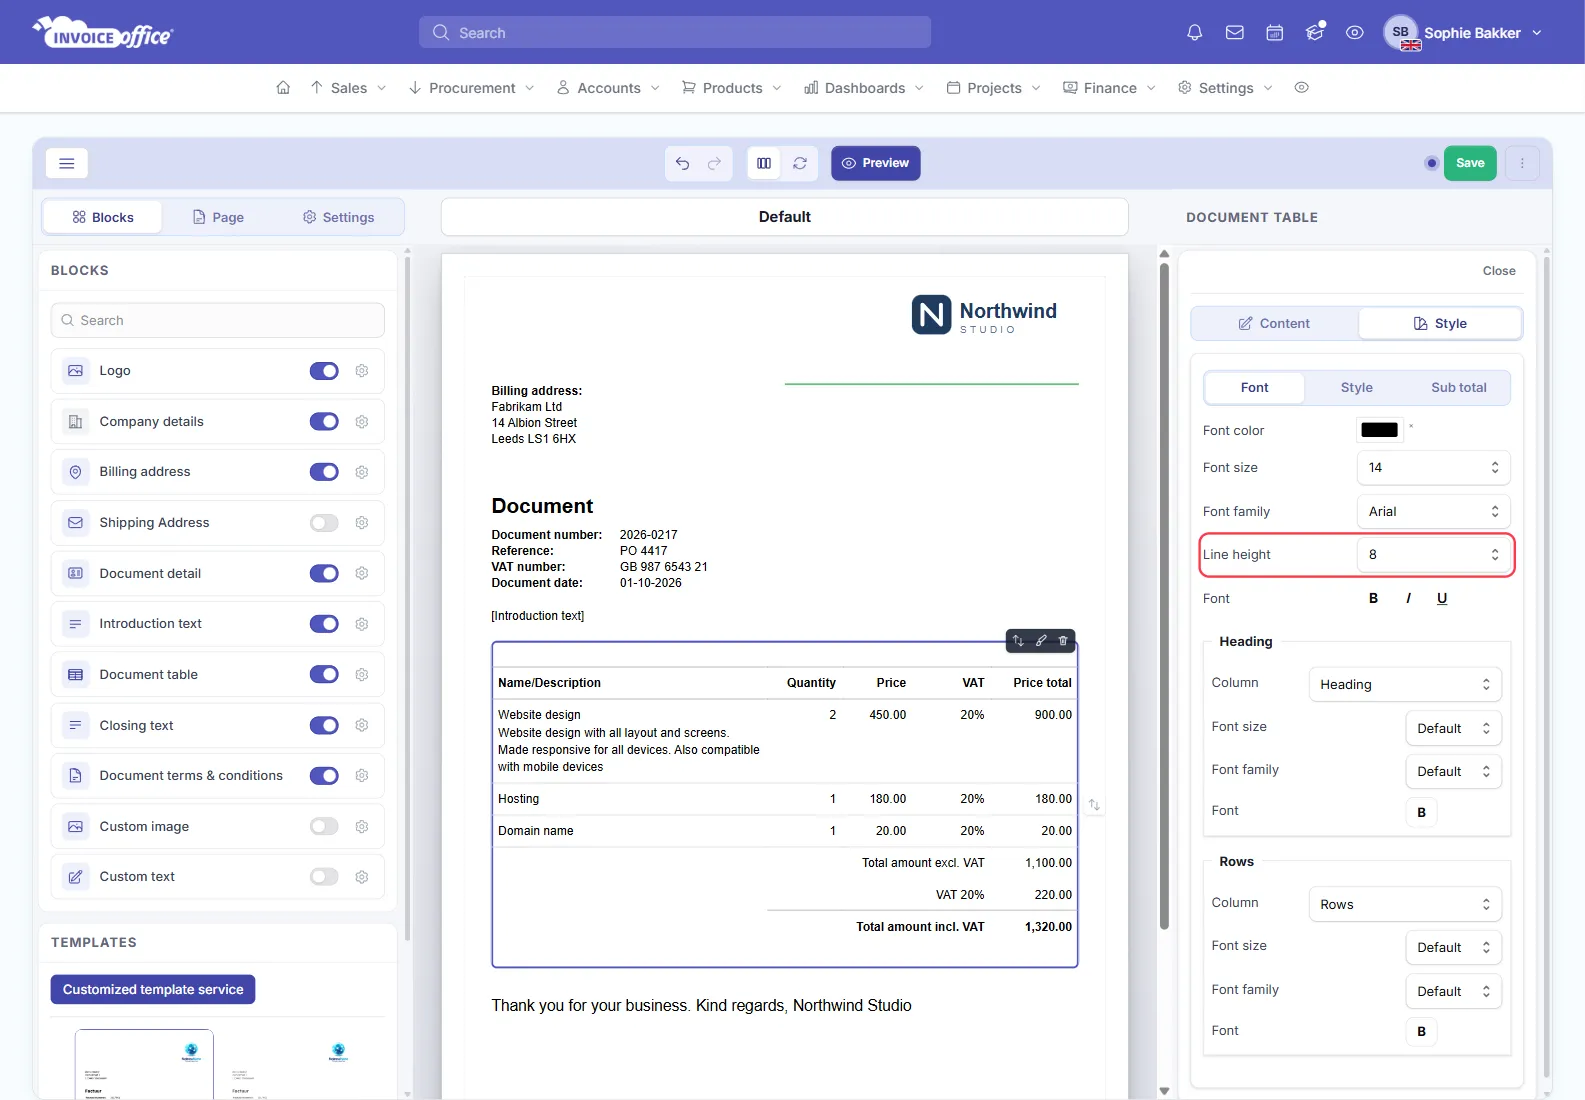Screen dimensions: 1585x1100
Task: Open settings gear for Document table block
Action: click(362, 675)
